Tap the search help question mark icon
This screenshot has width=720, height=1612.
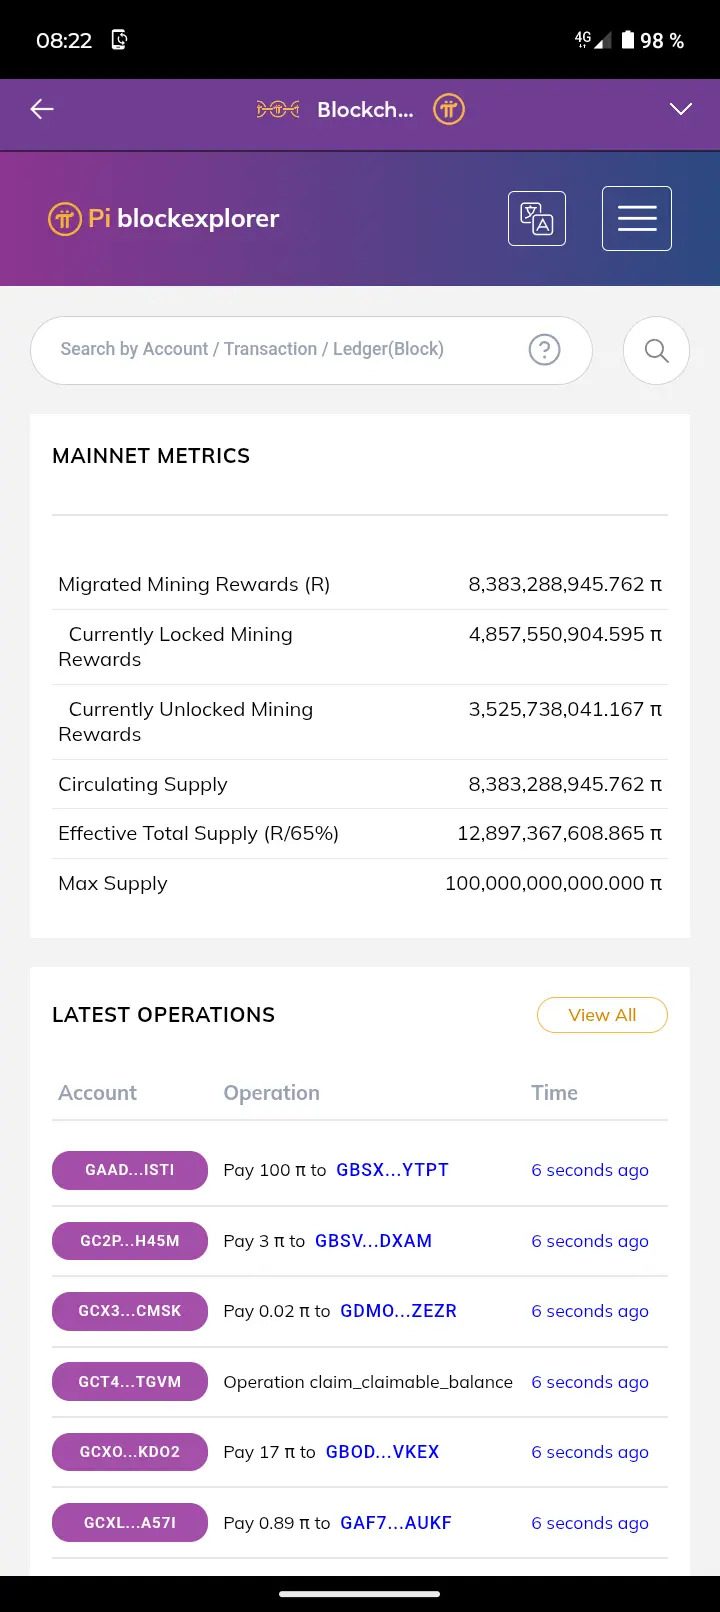click(x=544, y=350)
